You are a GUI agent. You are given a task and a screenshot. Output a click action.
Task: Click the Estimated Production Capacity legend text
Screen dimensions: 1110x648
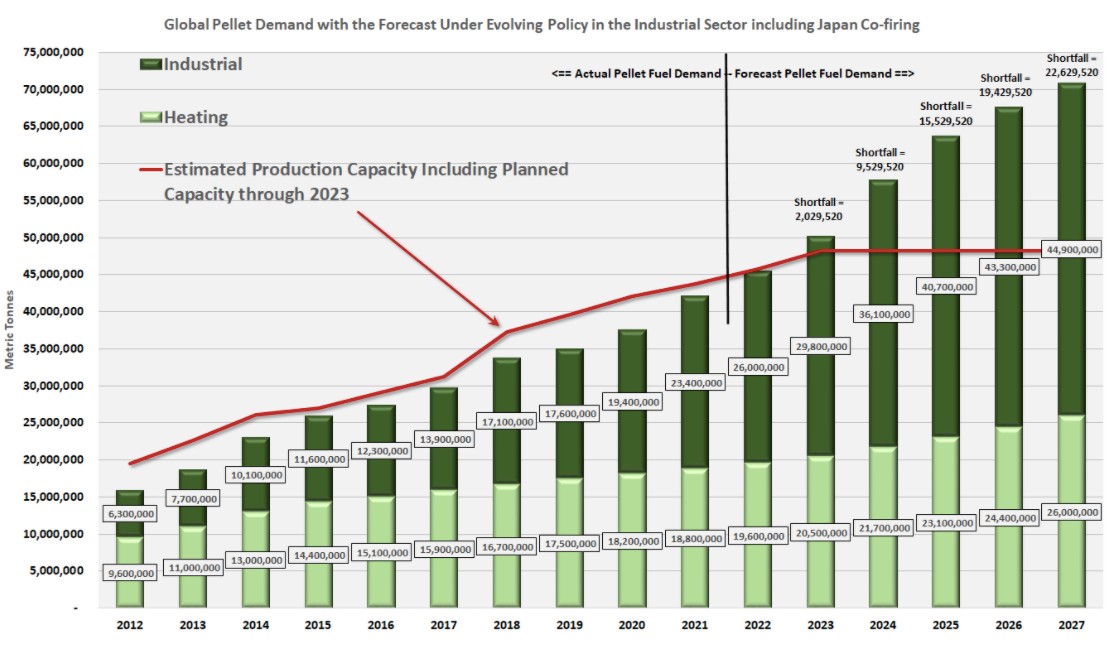366,181
